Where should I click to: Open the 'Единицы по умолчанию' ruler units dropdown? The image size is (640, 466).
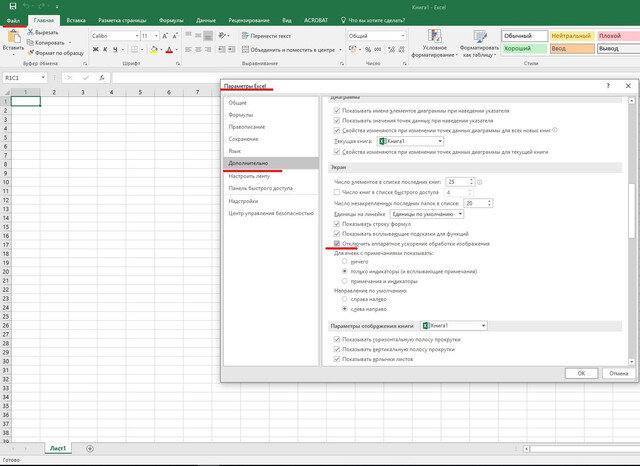coord(460,214)
